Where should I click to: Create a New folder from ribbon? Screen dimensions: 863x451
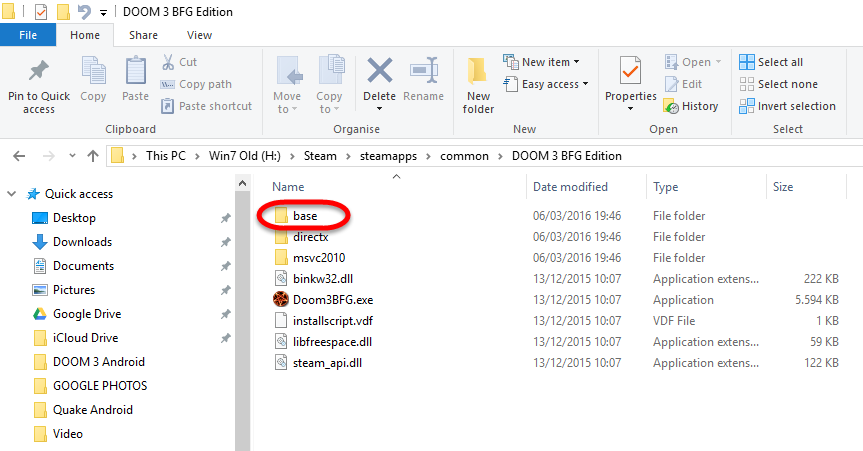(478, 85)
